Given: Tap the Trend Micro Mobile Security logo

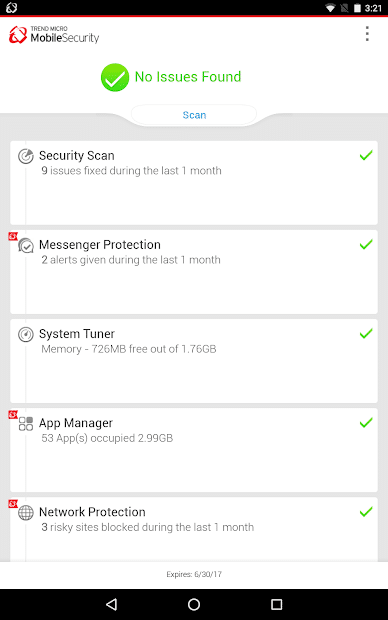Looking at the screenshot, I should click(x=54, y=35).
